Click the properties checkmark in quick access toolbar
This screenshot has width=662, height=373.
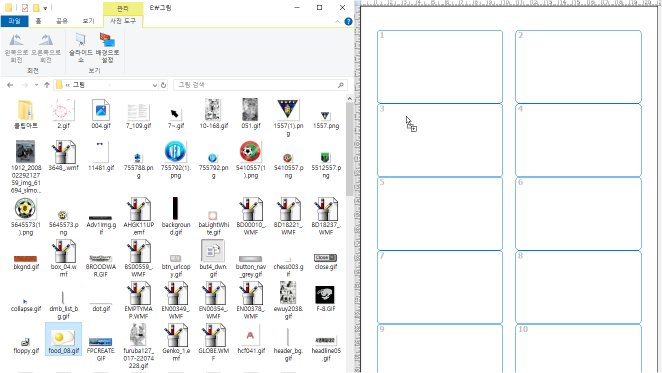[25, 8]
